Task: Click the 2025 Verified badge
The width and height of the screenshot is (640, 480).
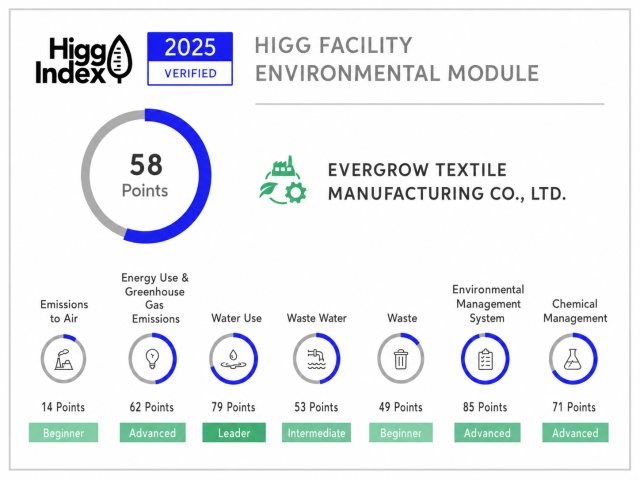Action: (190, 59)
